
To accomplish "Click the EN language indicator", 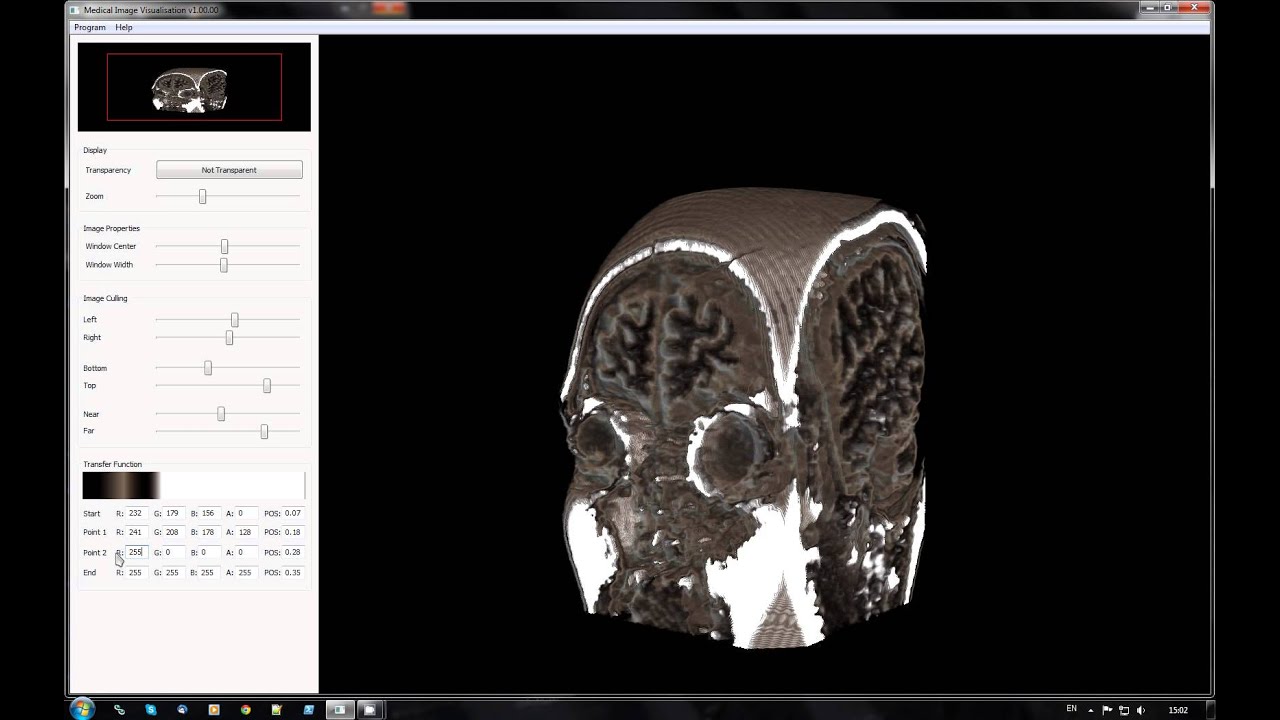I will [1071, 709].
